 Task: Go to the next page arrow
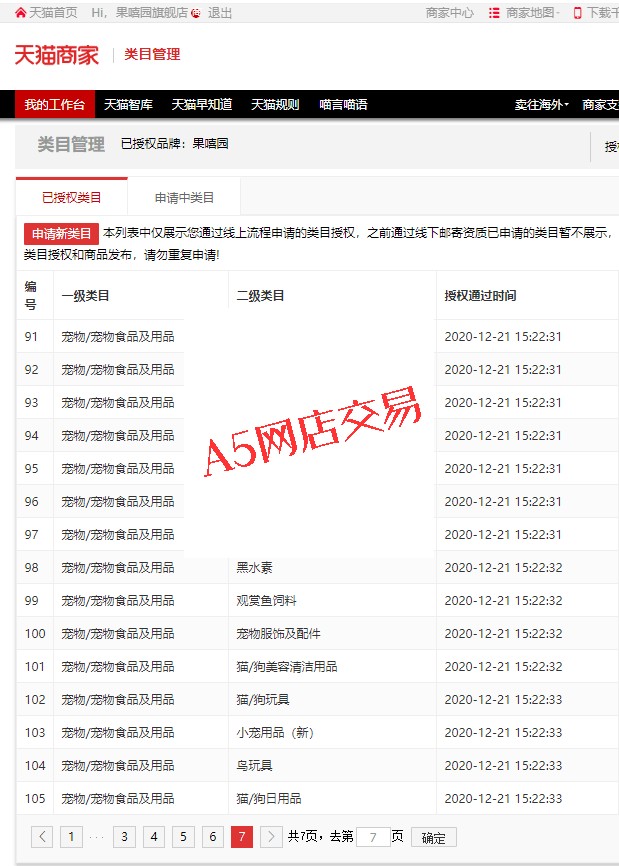point(271,837)
